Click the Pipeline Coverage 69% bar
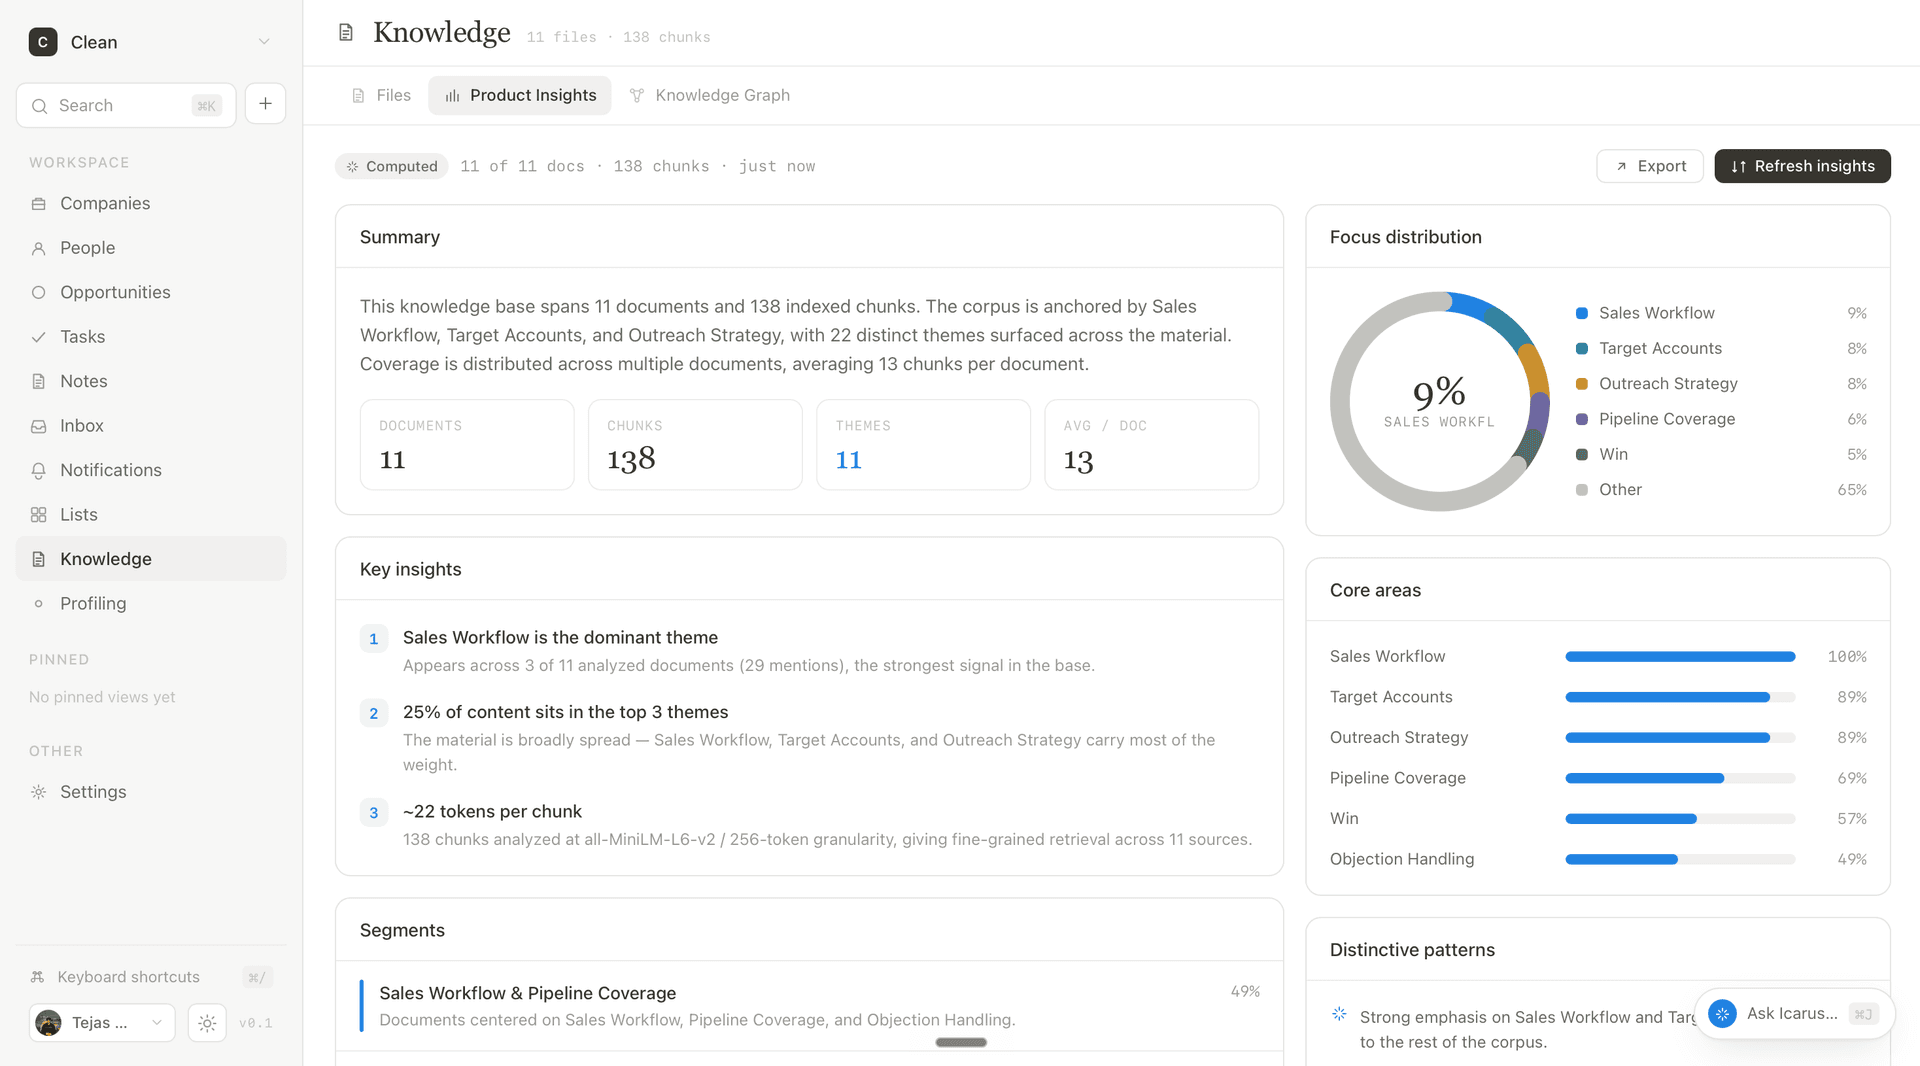 pos(1680,778)
